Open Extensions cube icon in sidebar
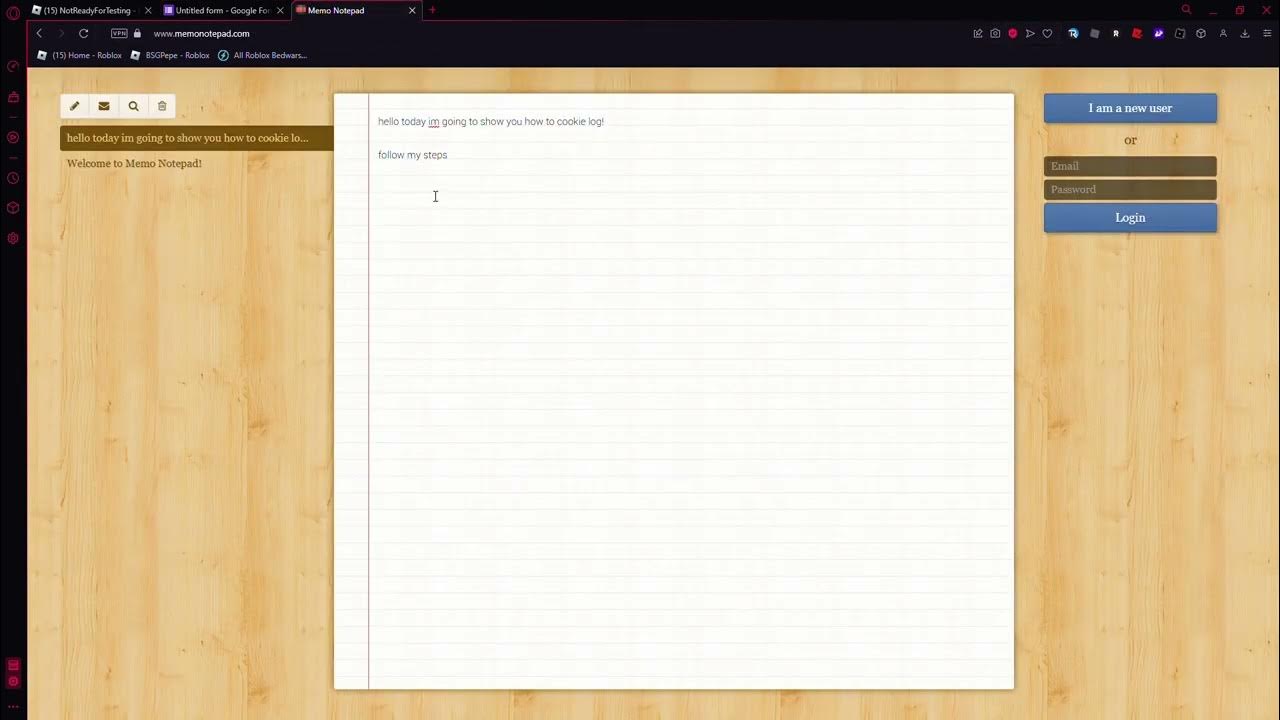Screen dimensions: 1280x720 tap(13, 208)
